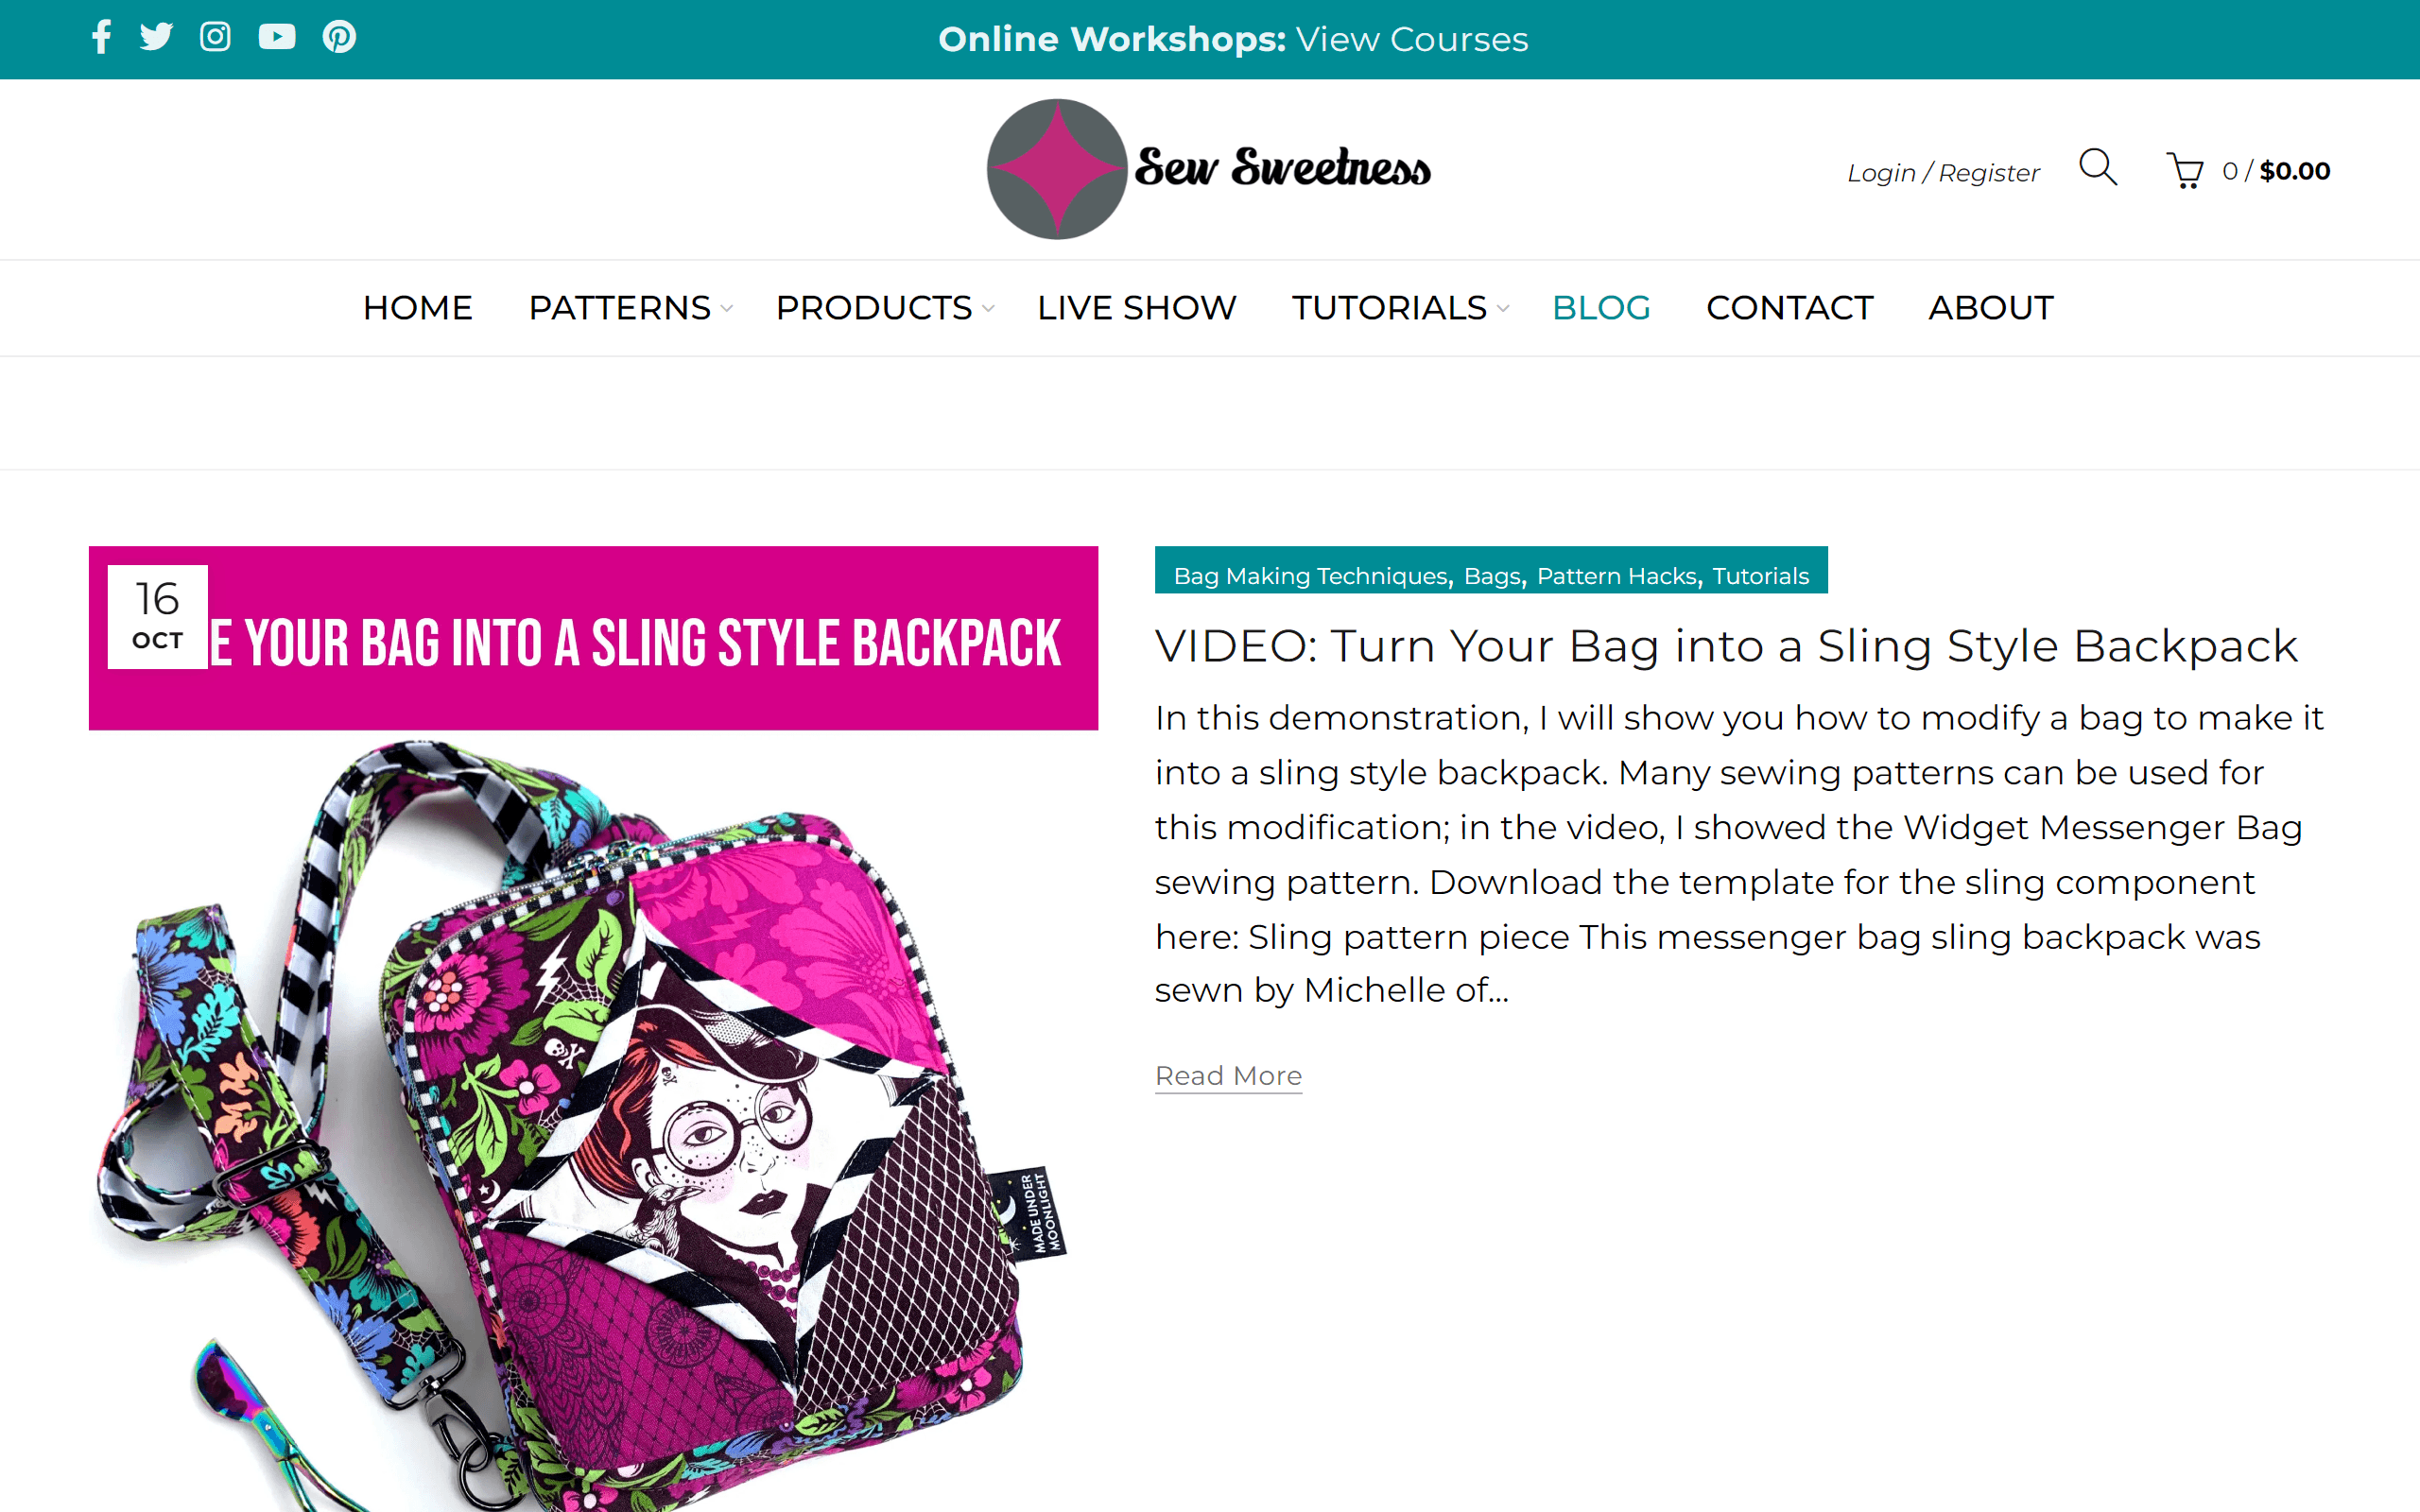The image size is (2420, 1512).
Task: Click the Read More link
Action: [x=1228, y=1076]
